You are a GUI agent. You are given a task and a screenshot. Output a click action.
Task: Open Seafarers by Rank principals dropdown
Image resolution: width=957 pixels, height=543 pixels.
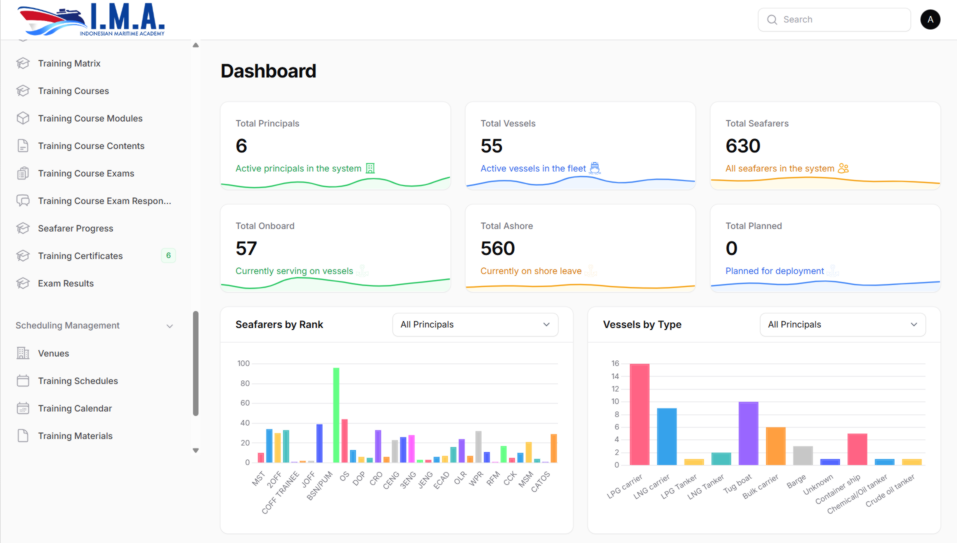point(475,324)
